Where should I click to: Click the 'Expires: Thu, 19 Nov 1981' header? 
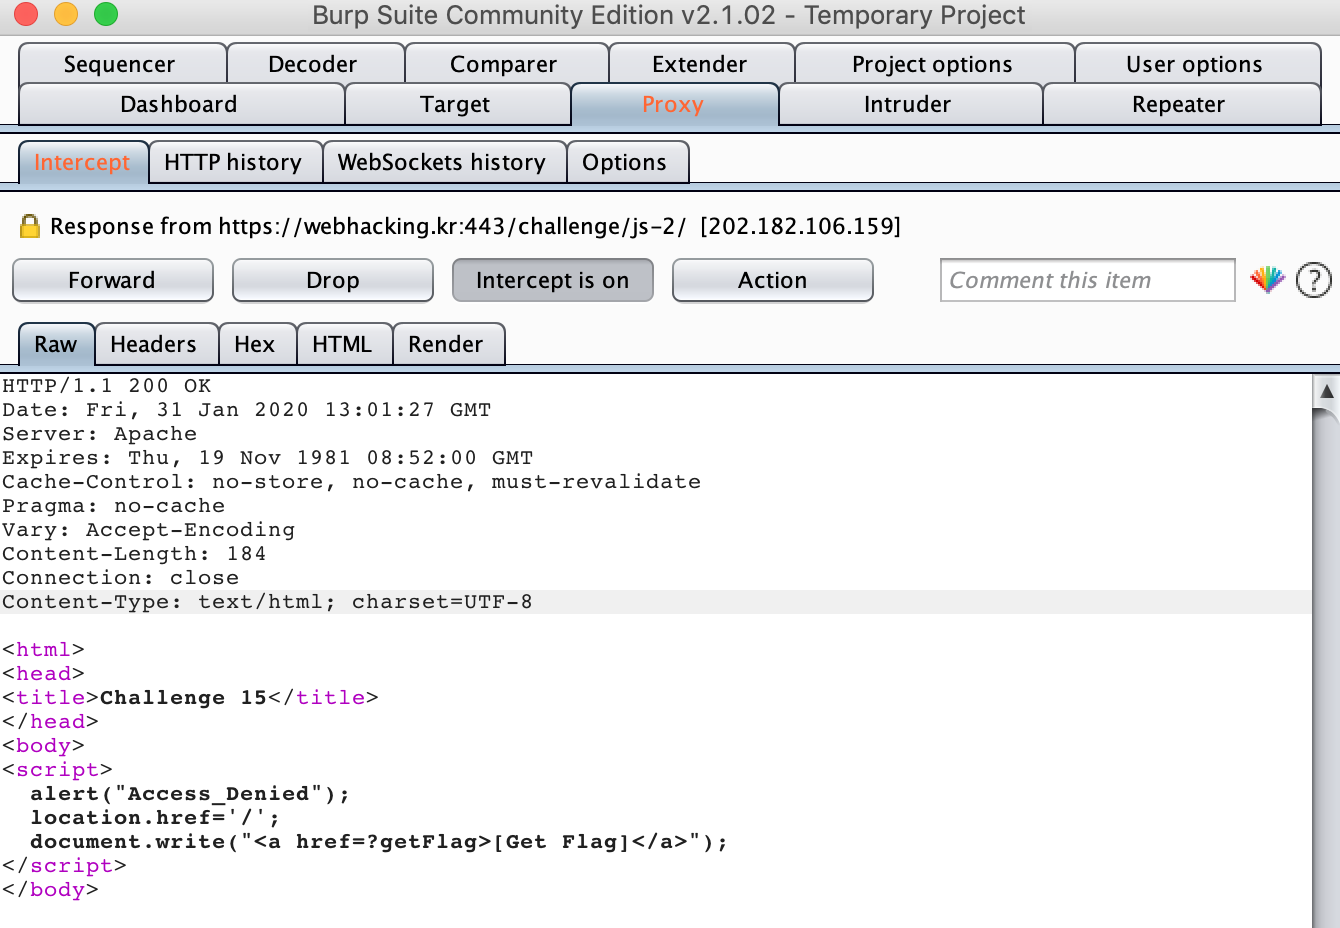[268, 457]
